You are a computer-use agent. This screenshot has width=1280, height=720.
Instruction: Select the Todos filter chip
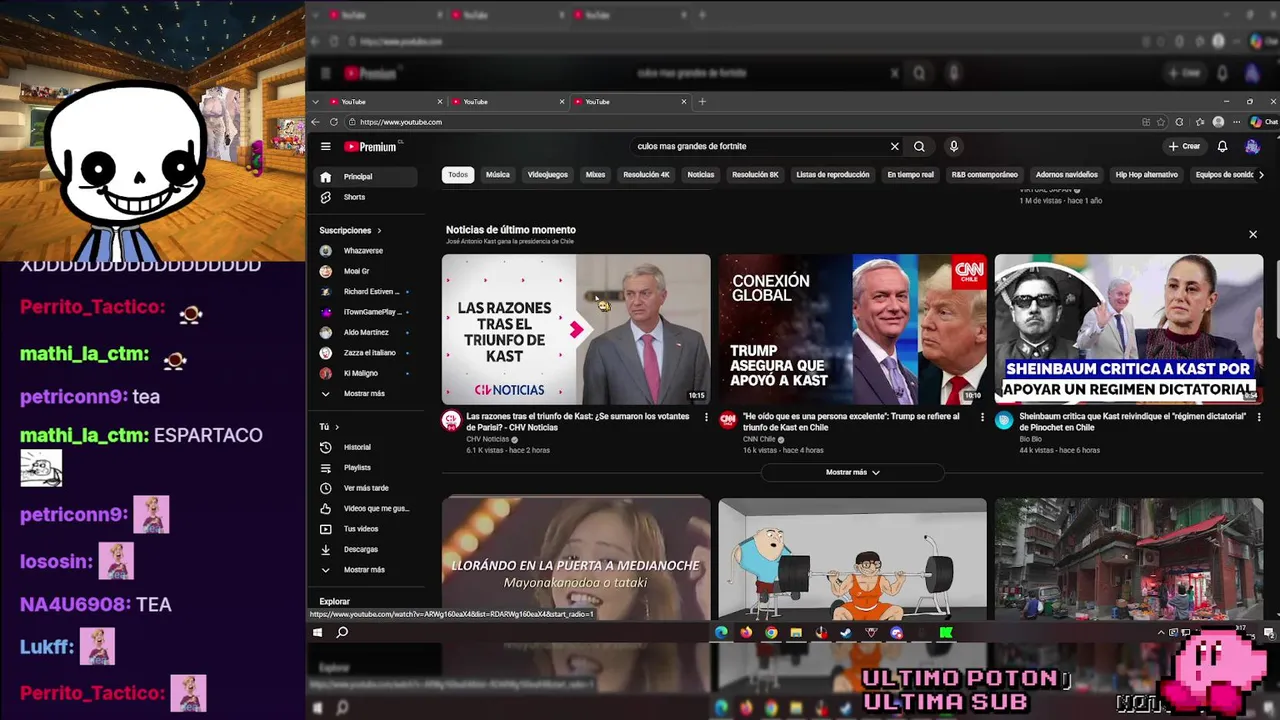(x=458, y=175)
